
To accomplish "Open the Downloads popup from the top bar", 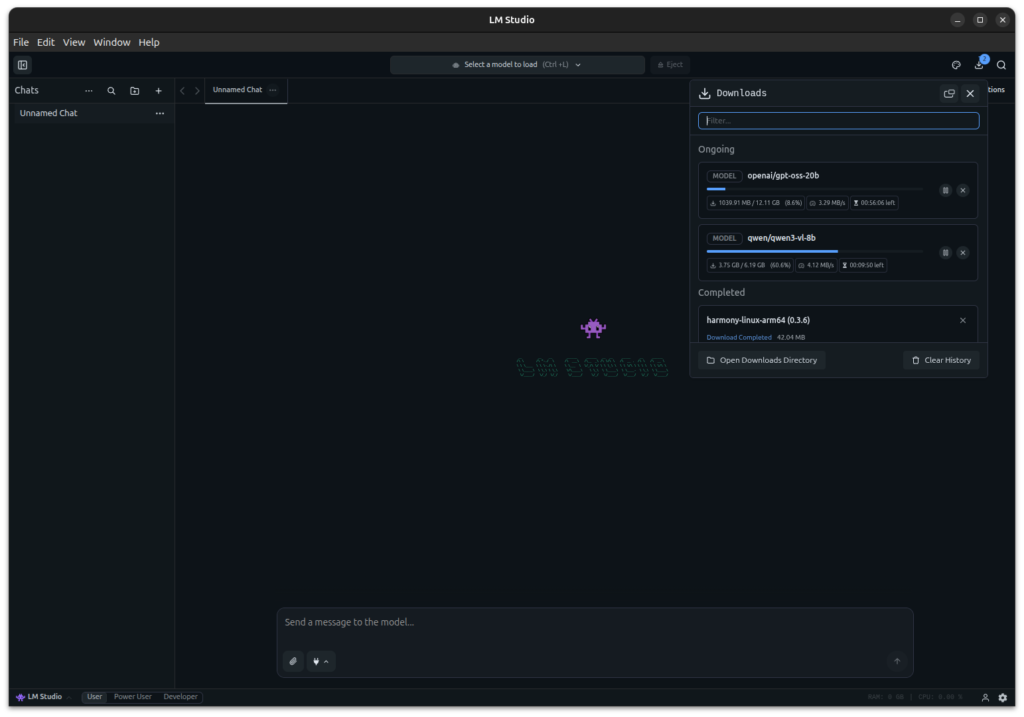I will (980, 64).
